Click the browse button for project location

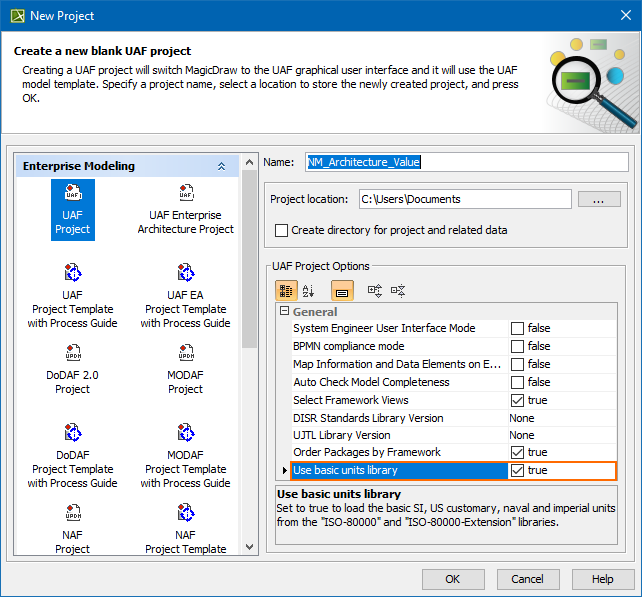click(599, 199)
